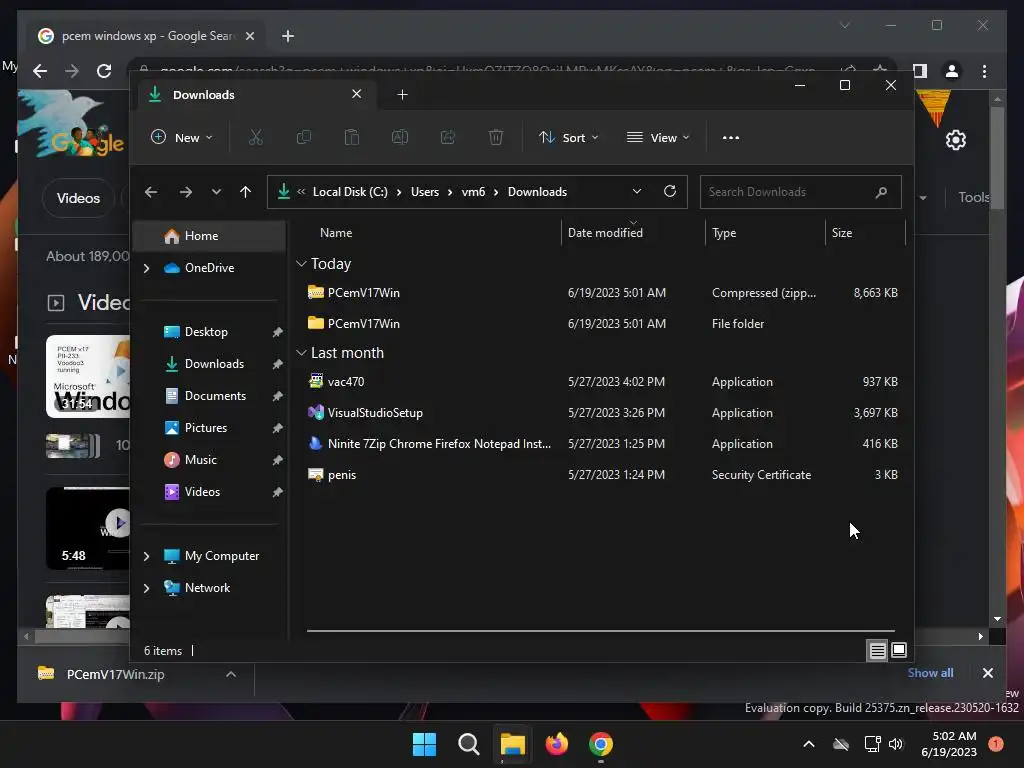Click Videos filter chip on Google
Image resolution: width=1024 pixels, height=768 pixels.
(78, 198)
